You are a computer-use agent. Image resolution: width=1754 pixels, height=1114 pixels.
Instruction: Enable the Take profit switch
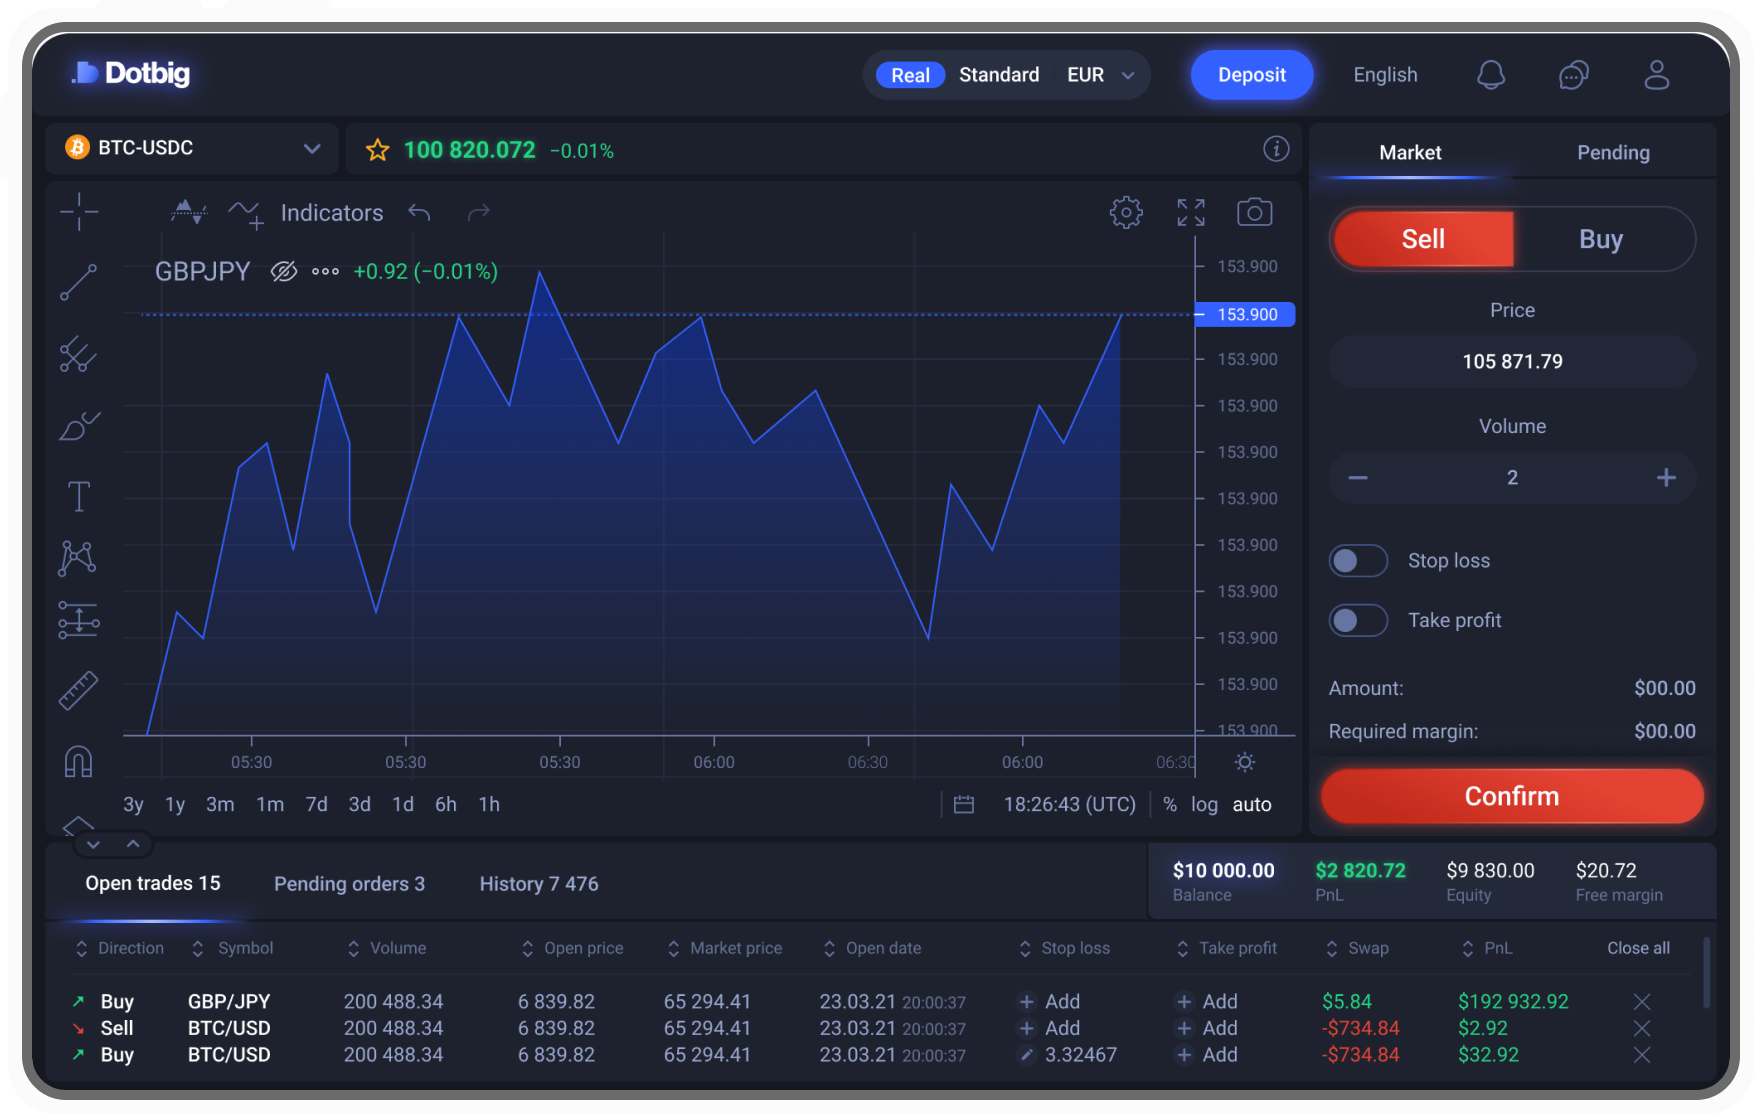[1358, 621]
